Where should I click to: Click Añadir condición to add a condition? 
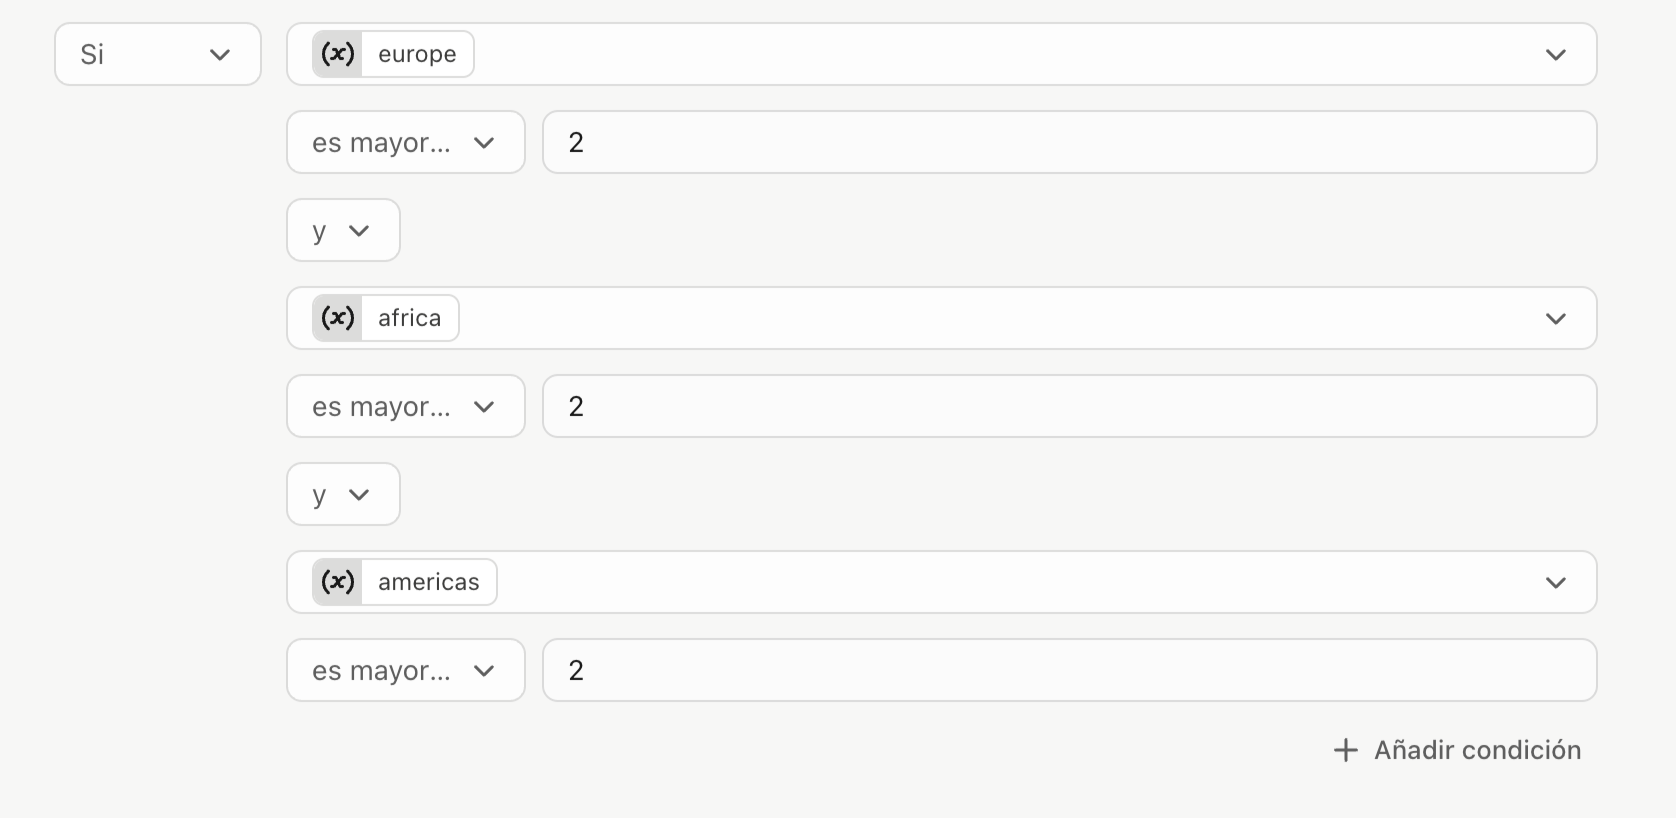point(1458,750)
